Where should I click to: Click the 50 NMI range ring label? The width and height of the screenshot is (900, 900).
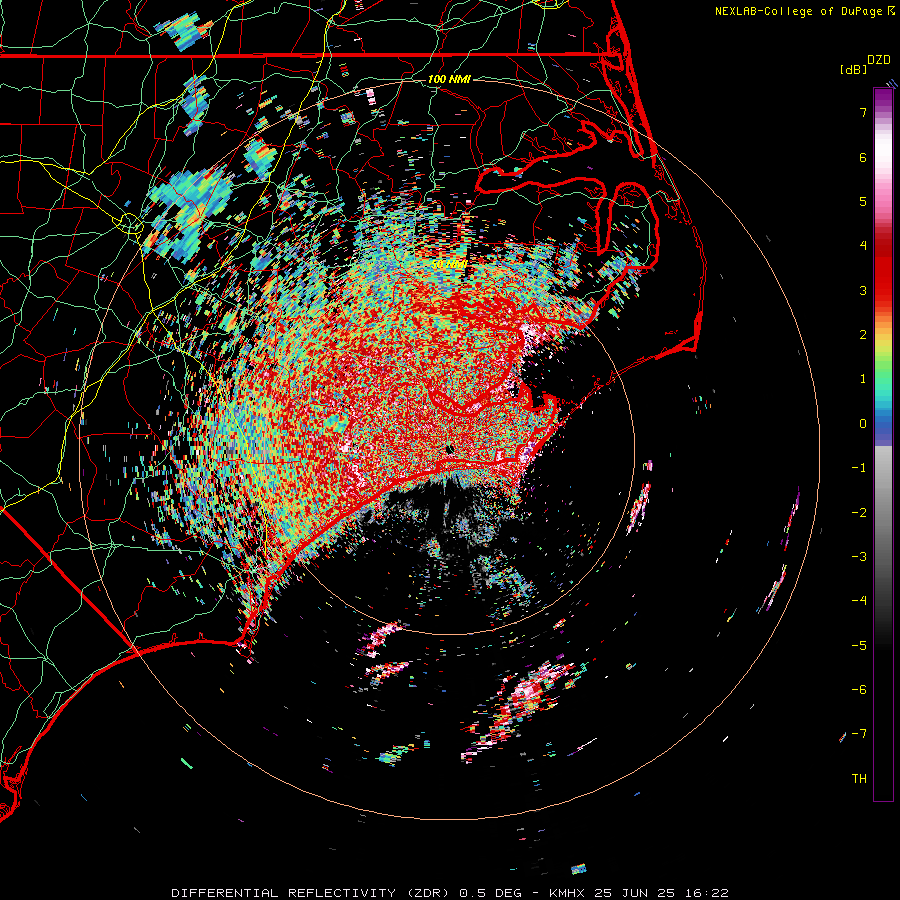pos(449,264)
